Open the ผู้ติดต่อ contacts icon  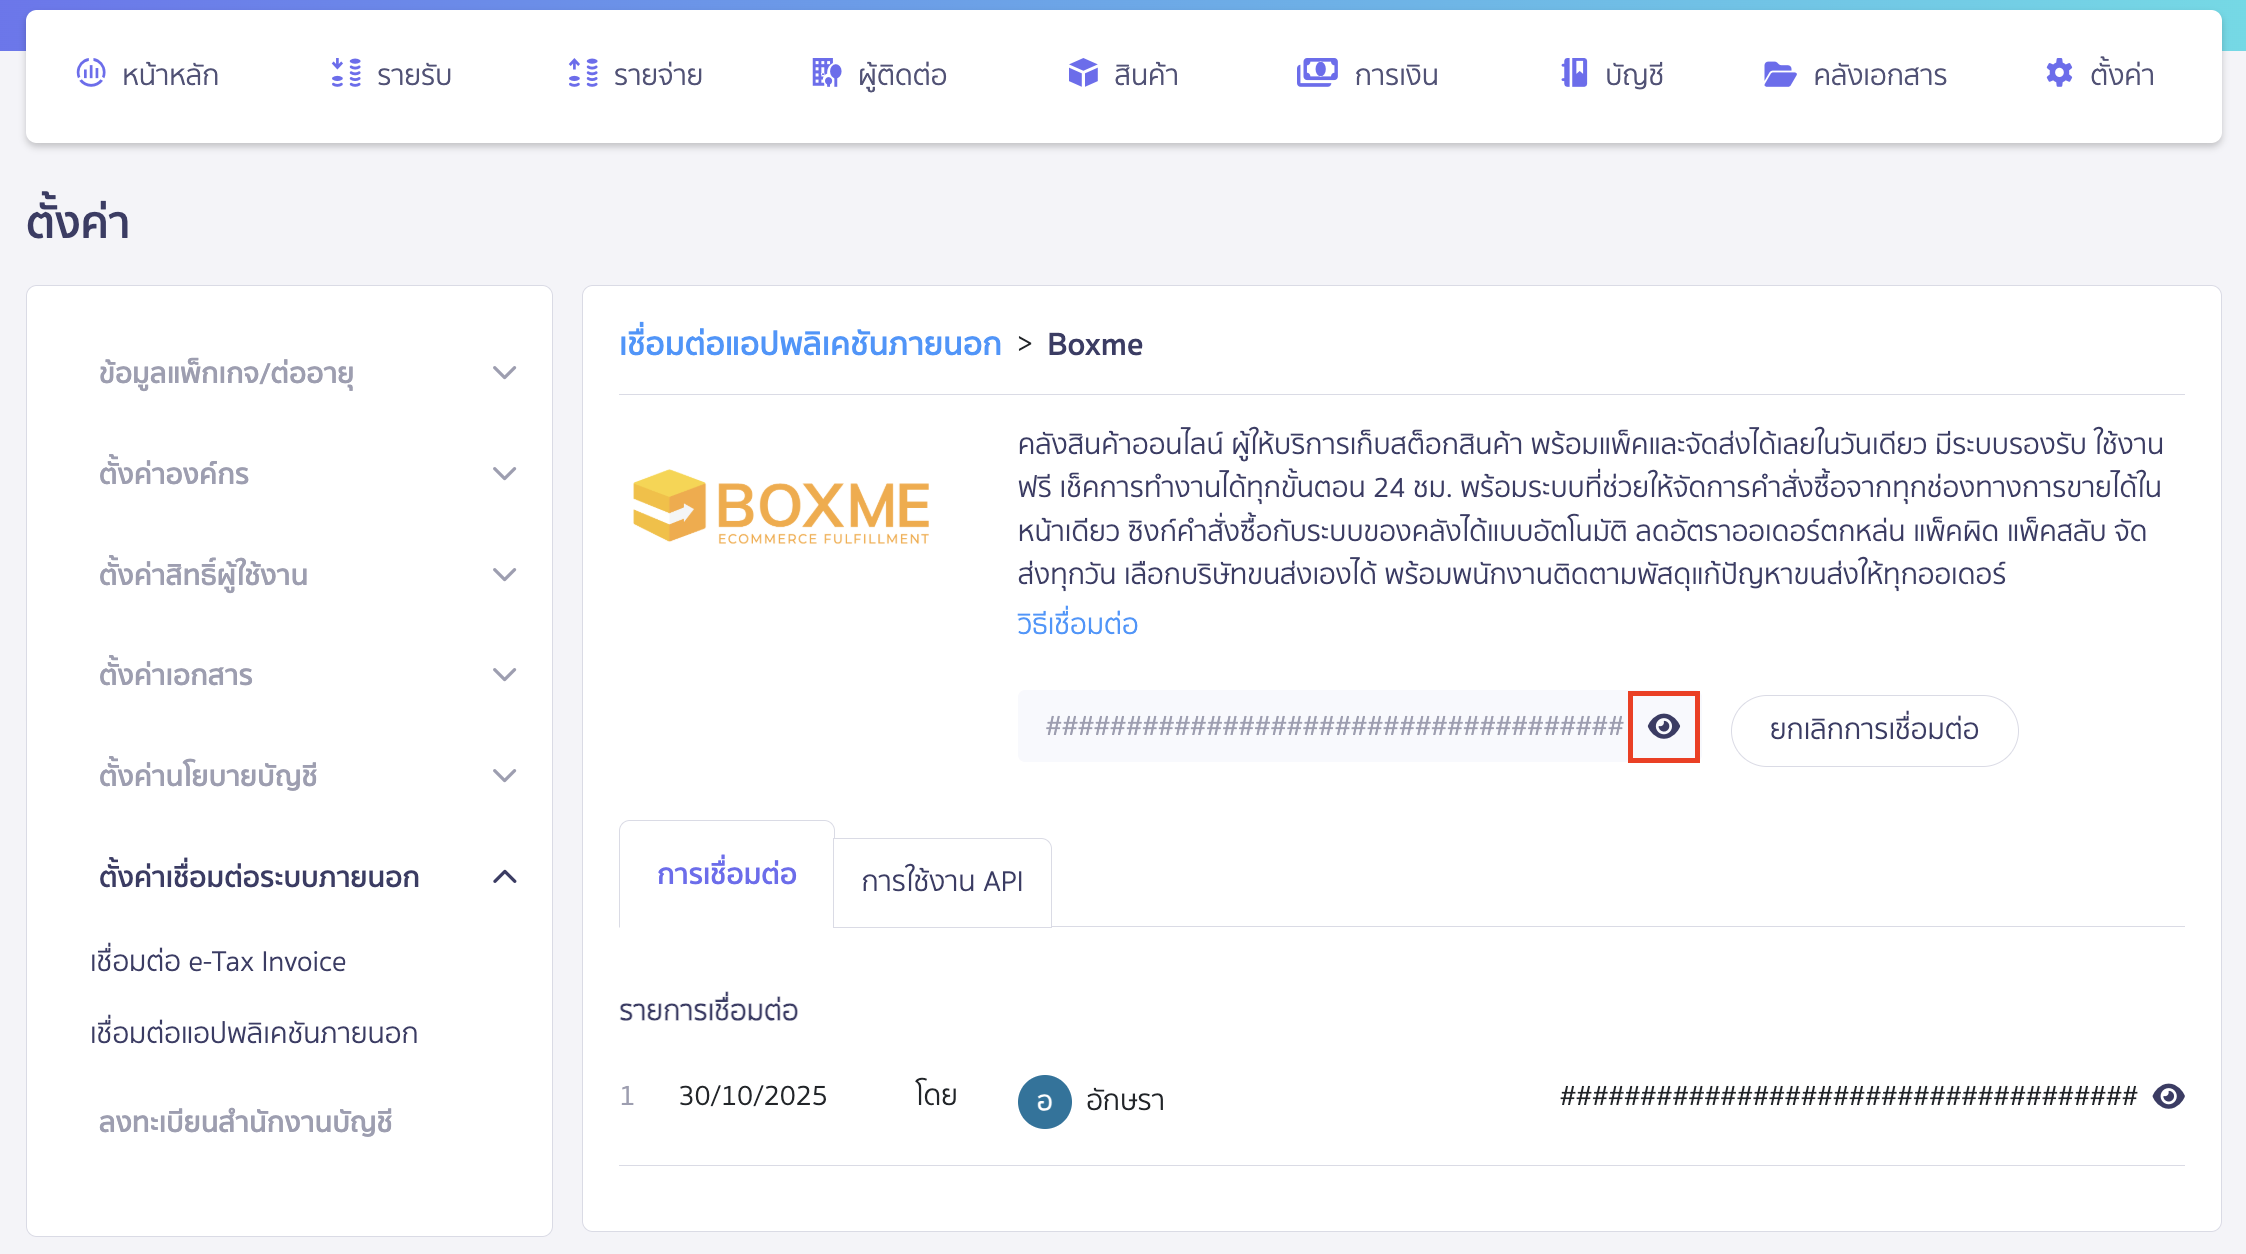point(824,73)
